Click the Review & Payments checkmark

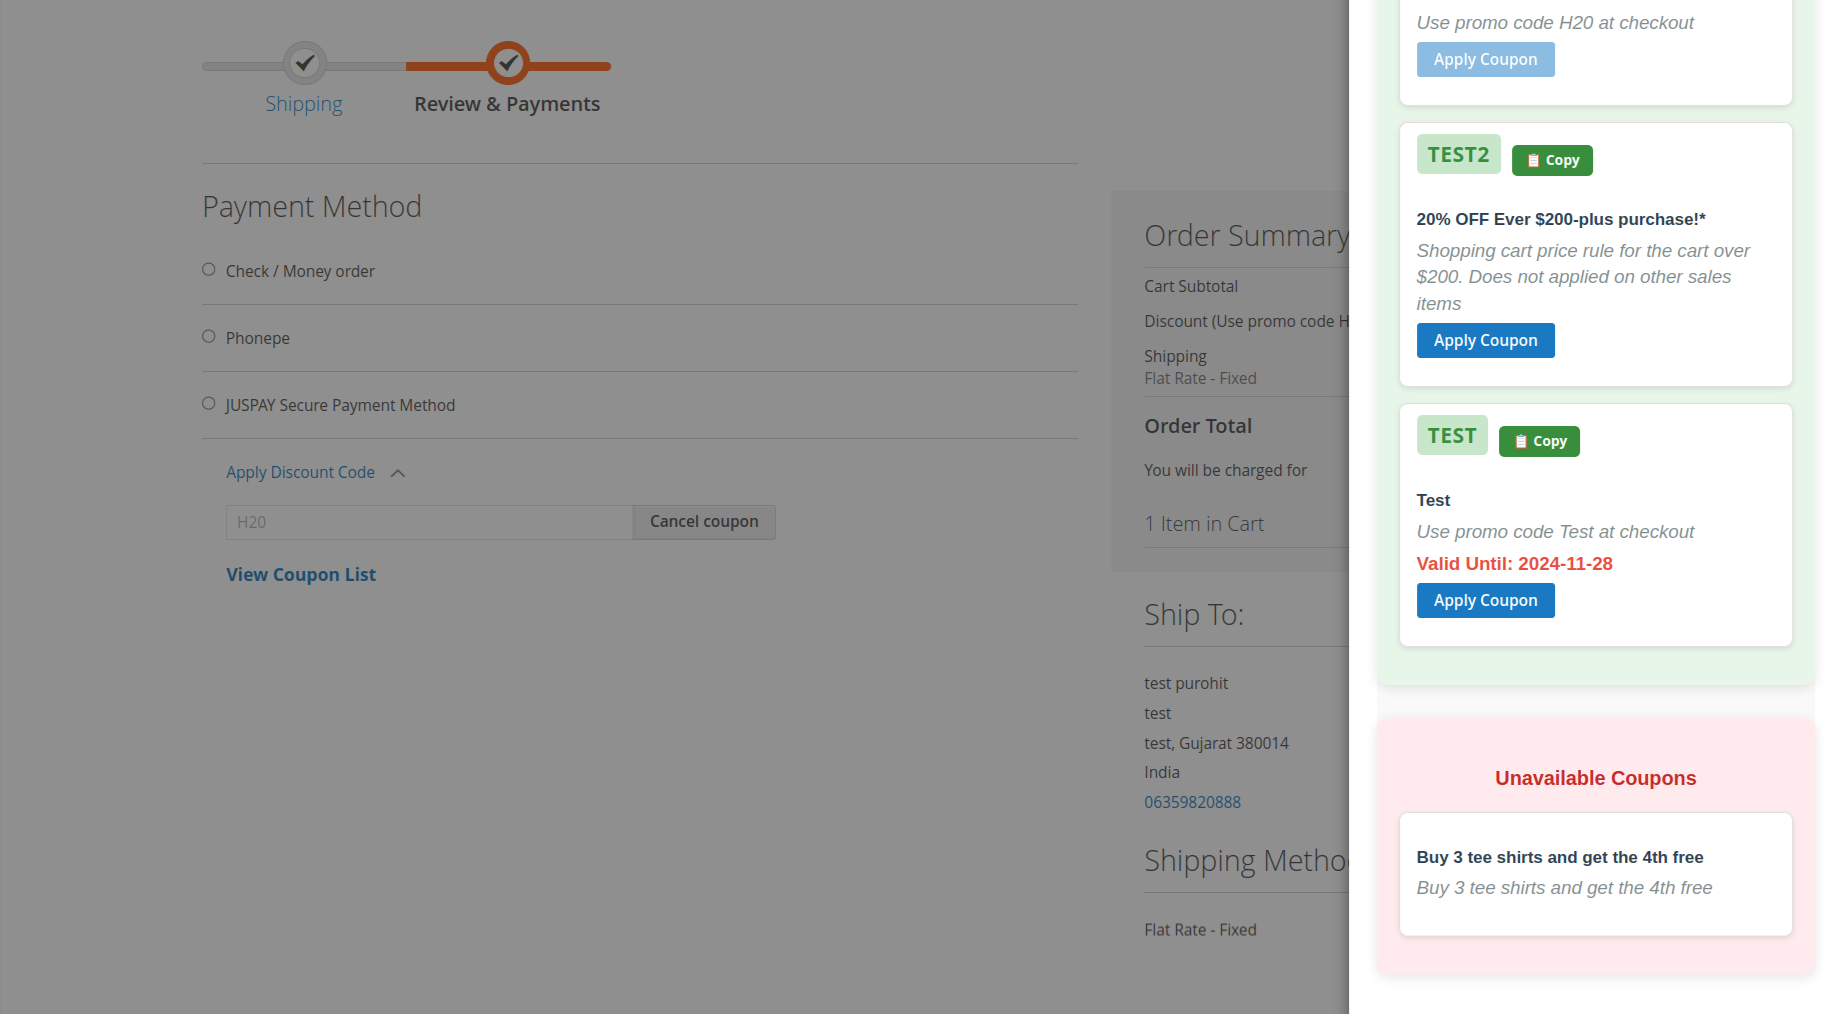507,61
